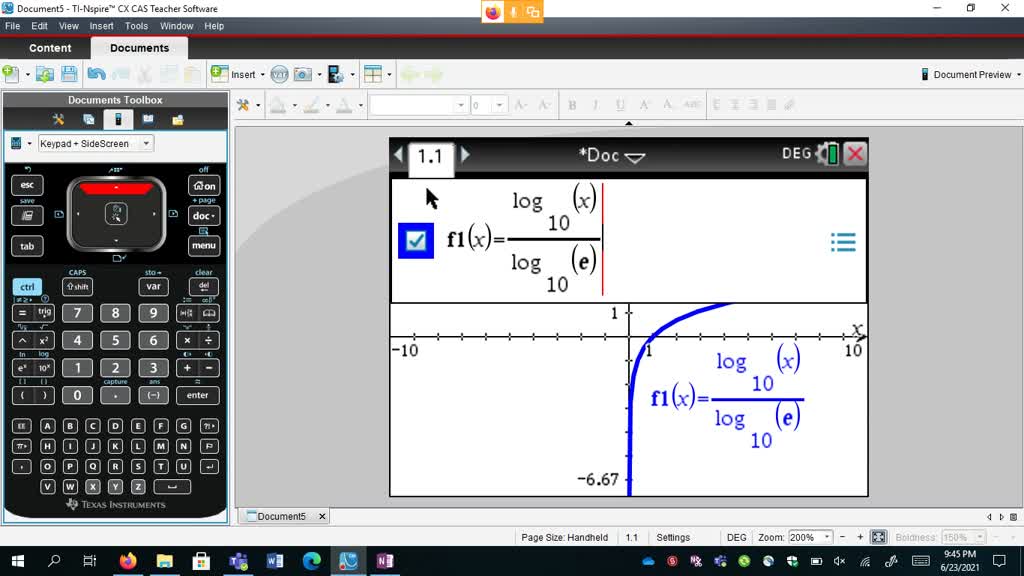Click the Windows Start button
The image size is (1024, 576).
tap(18, 561)
